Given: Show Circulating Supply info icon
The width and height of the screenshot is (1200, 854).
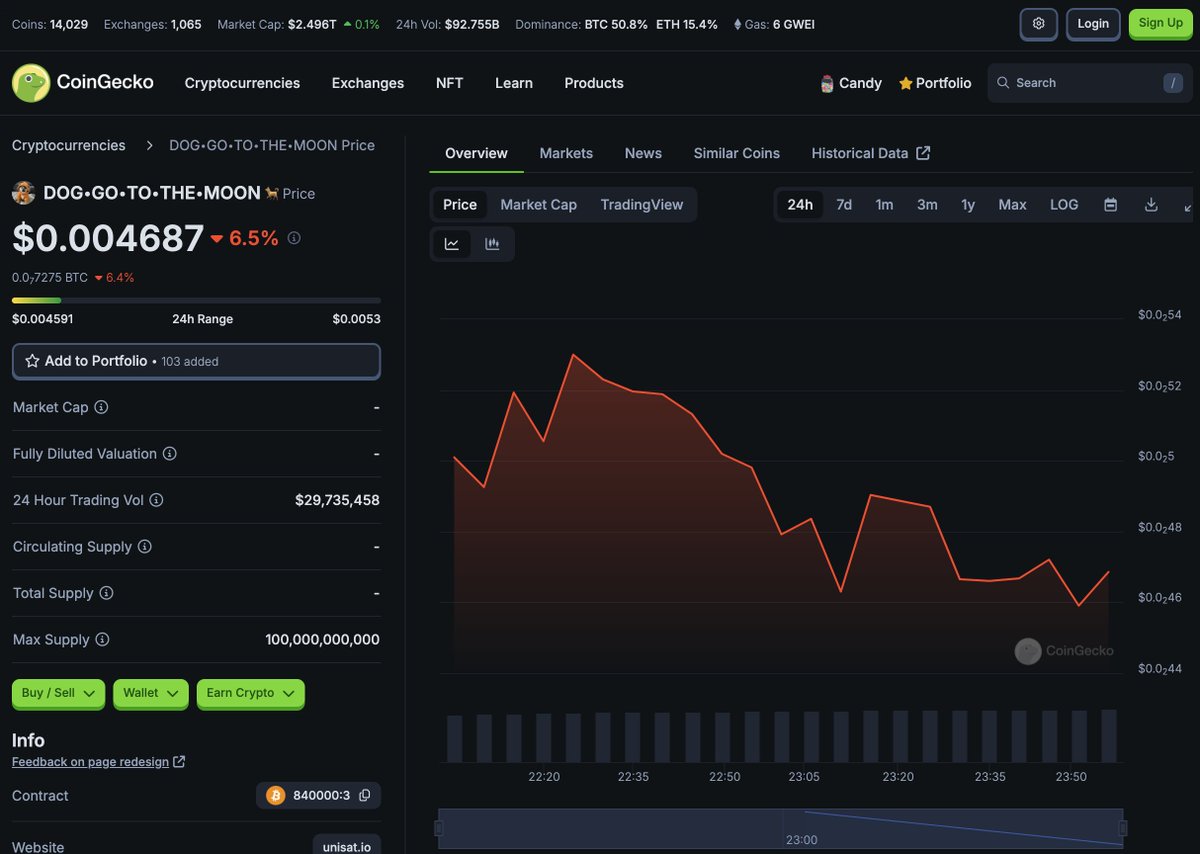Looking at the screenshot, I should click(x=145, y=547).
